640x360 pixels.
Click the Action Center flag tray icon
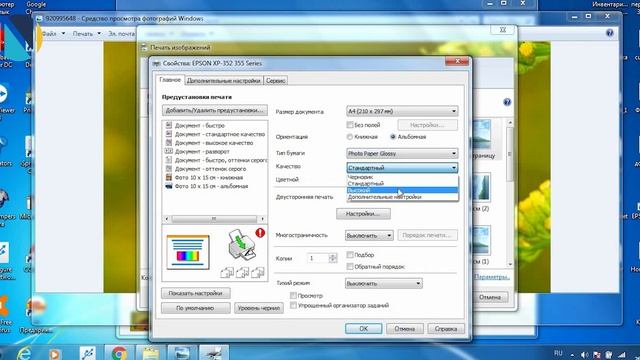click(x=596, y=355)
